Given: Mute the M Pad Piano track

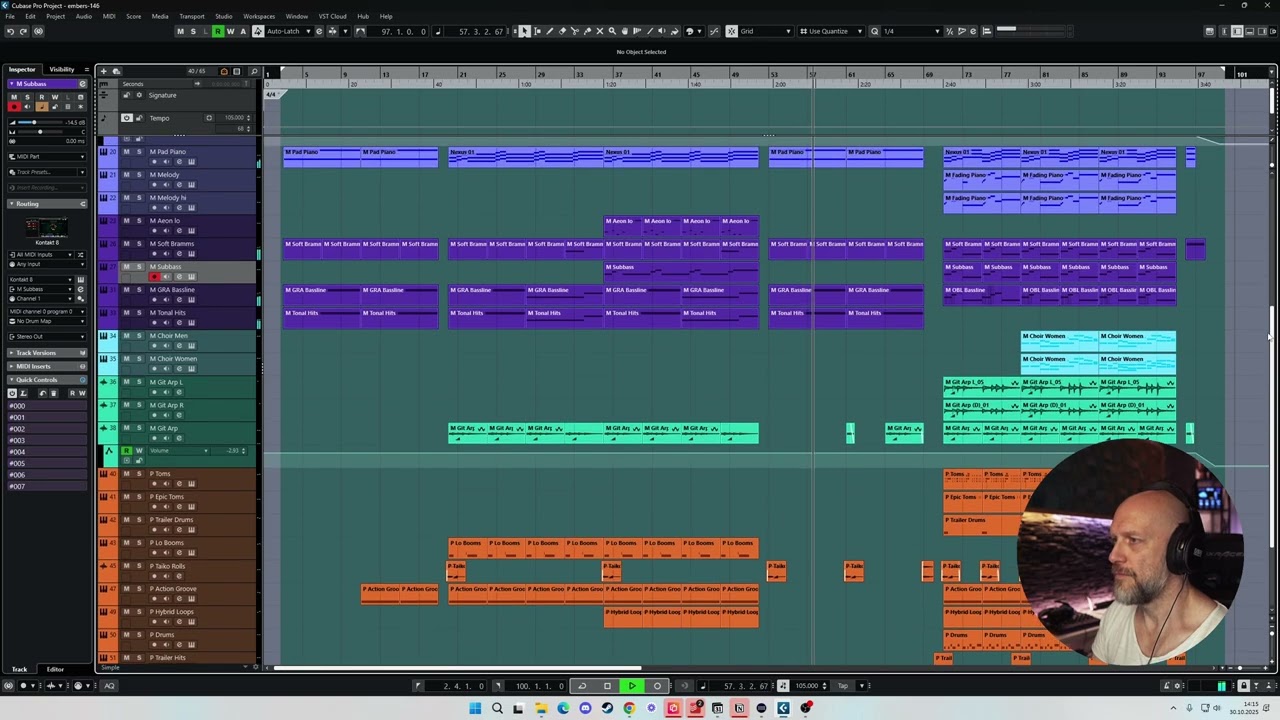Looking at the screenshot, I should pyautogui.click(x=126, y=152).
